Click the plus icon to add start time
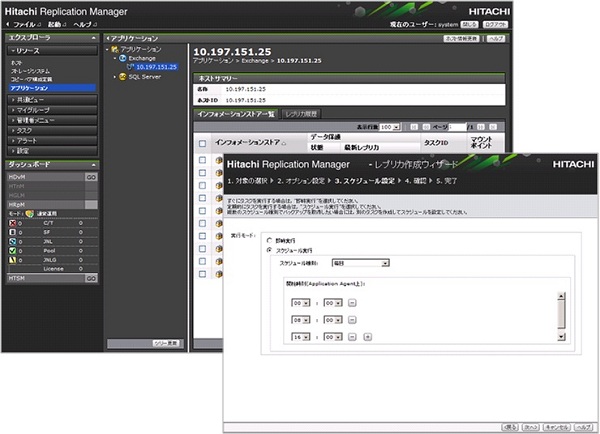This screenshot has height=434, width=600. click(367, 337)
